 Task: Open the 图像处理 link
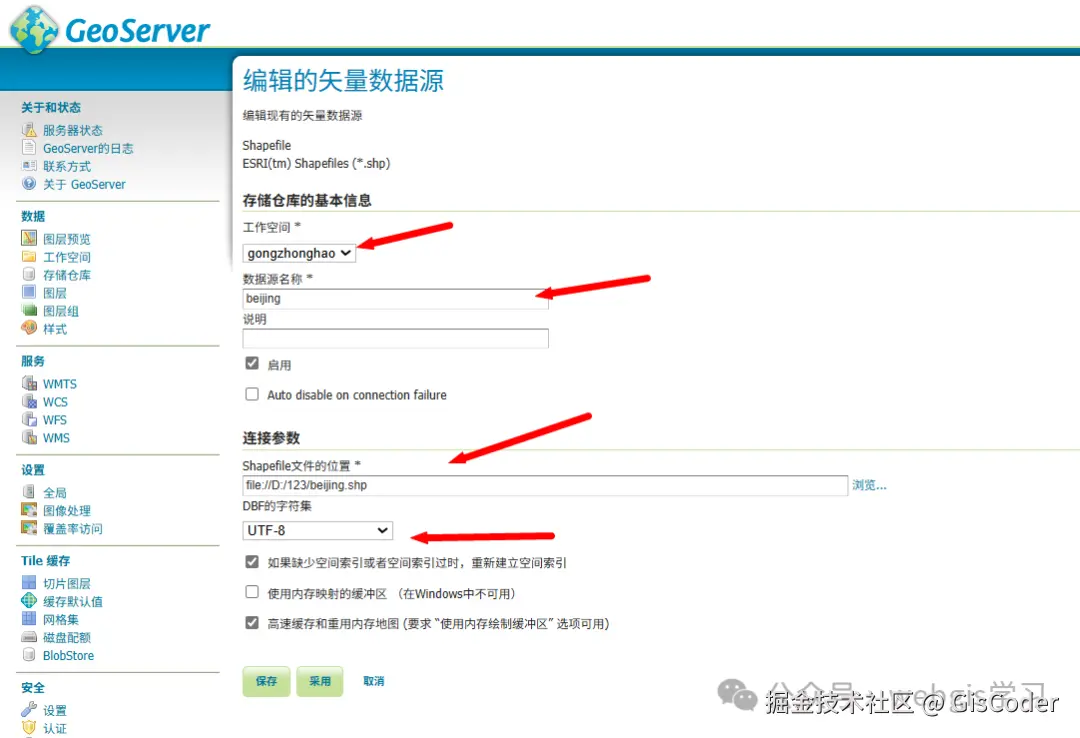click(67, 511)
